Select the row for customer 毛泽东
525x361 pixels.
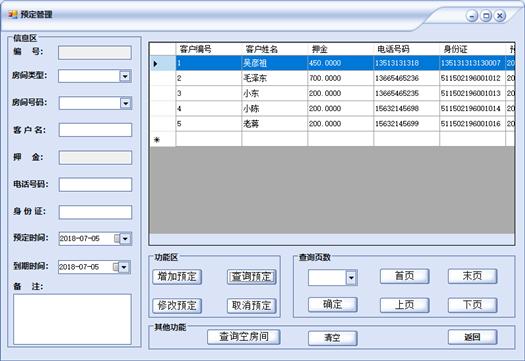click(x=331, y=78)
